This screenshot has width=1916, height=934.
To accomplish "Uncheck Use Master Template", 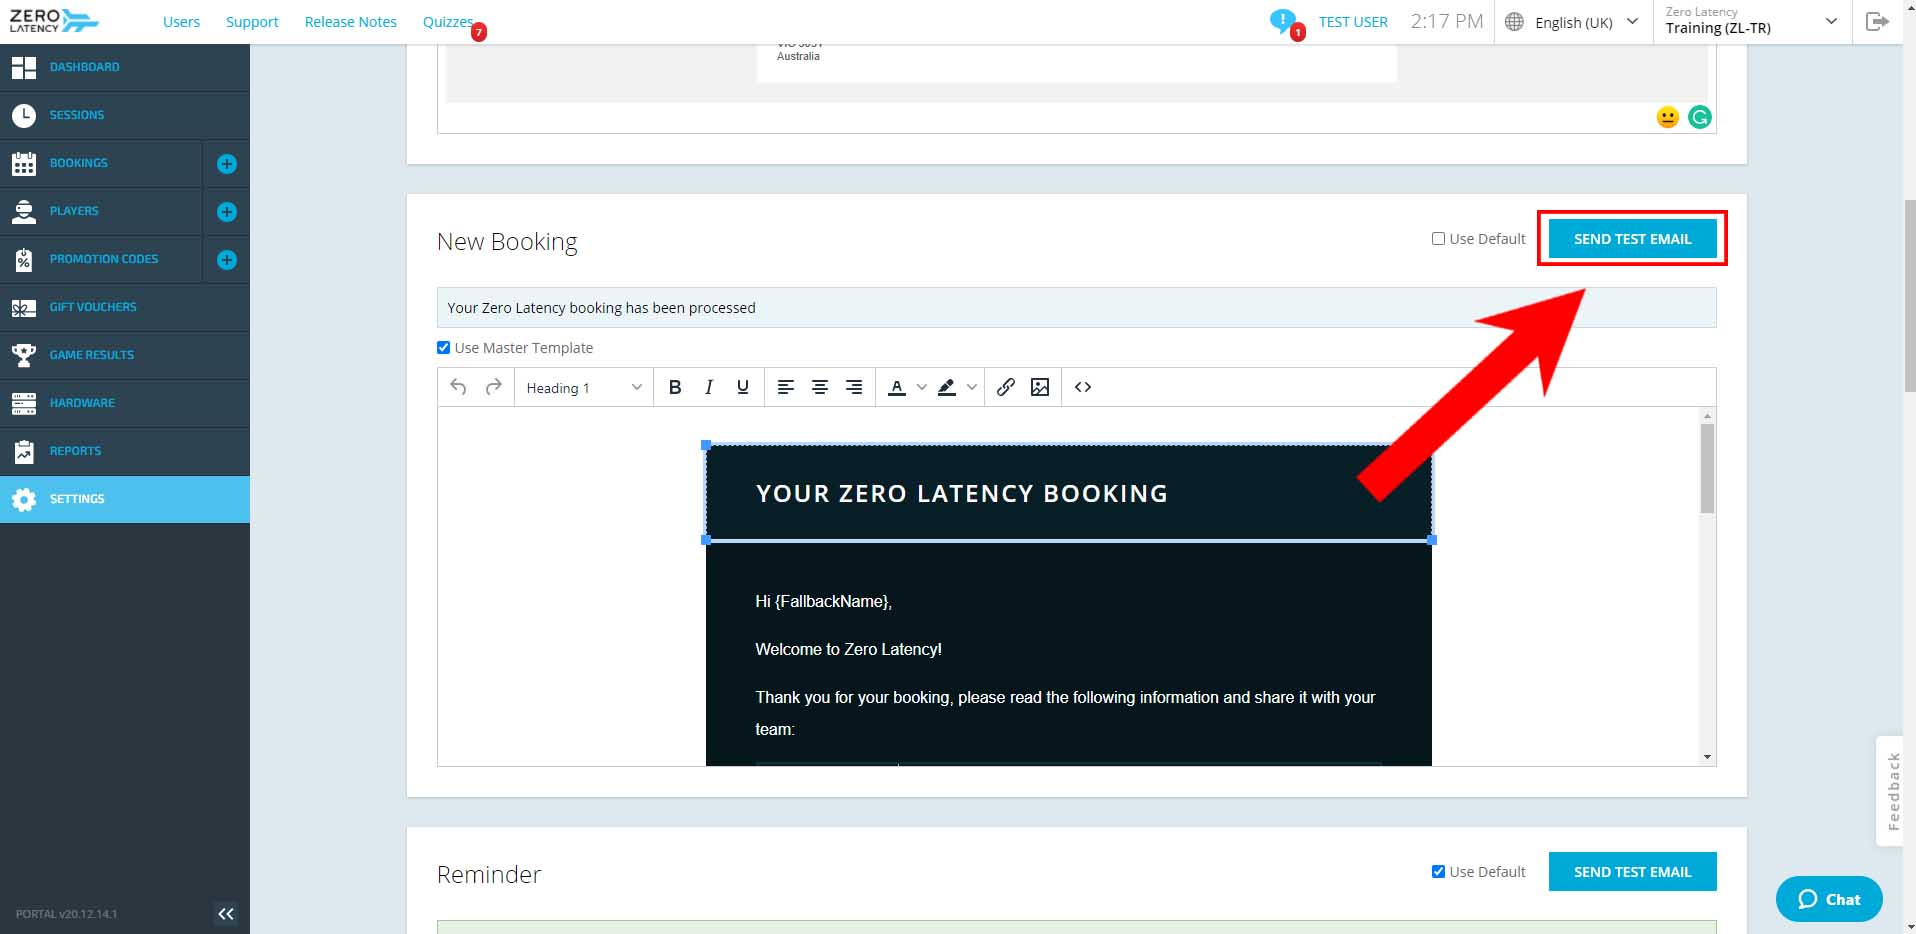I will [443, 348].
